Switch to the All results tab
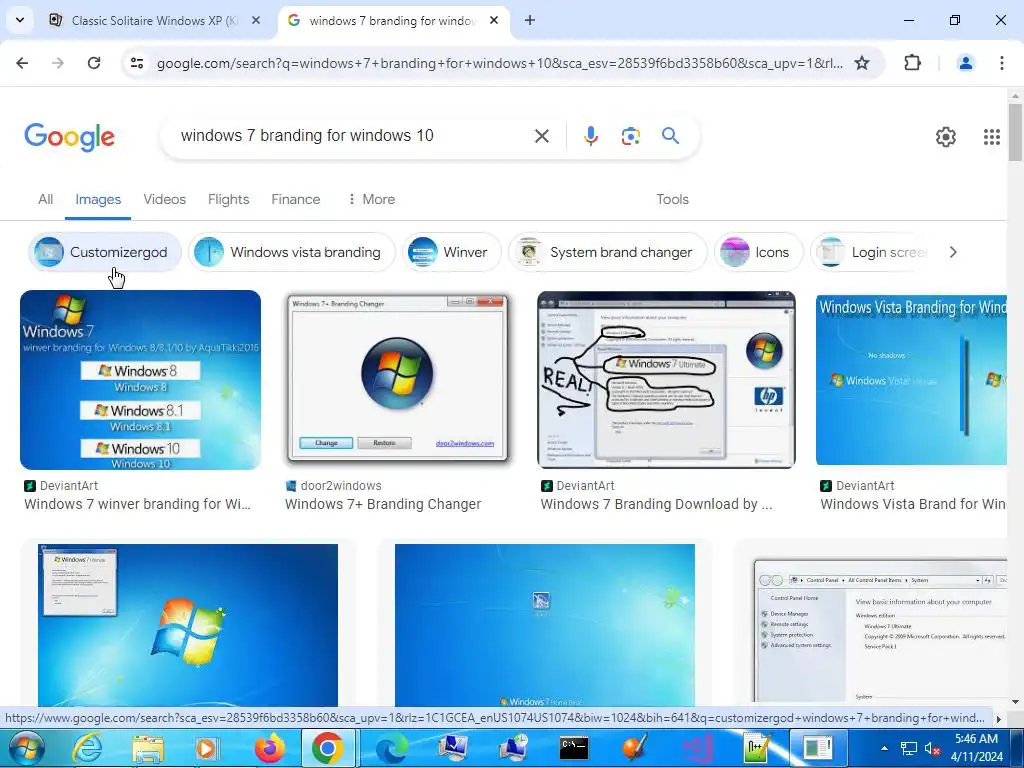This screenshot has height=768, width=1024. tap(45, 199)
